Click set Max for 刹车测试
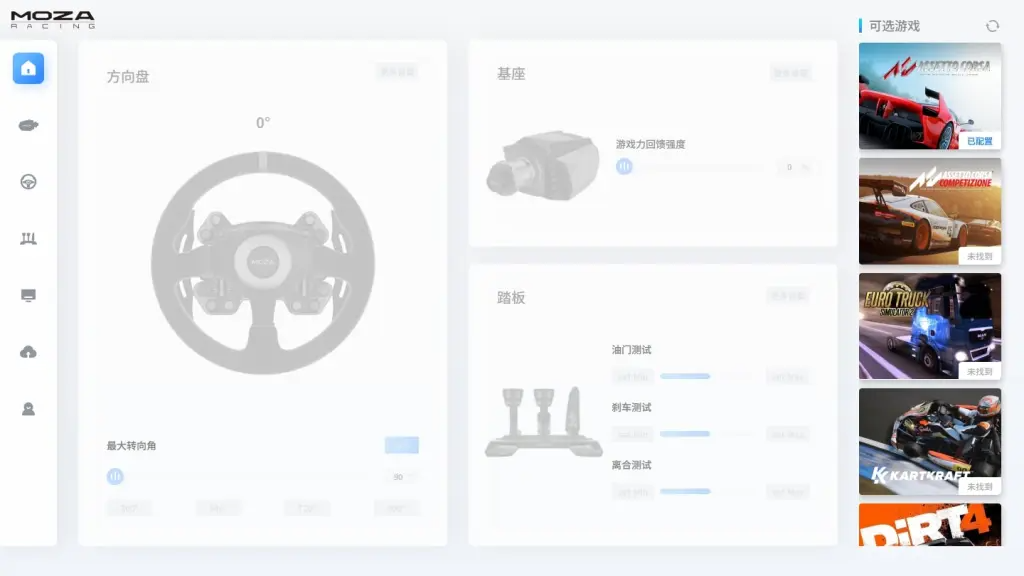This screenshot has width=1024, height=576. pyautogui.click(x=788, y=434)
